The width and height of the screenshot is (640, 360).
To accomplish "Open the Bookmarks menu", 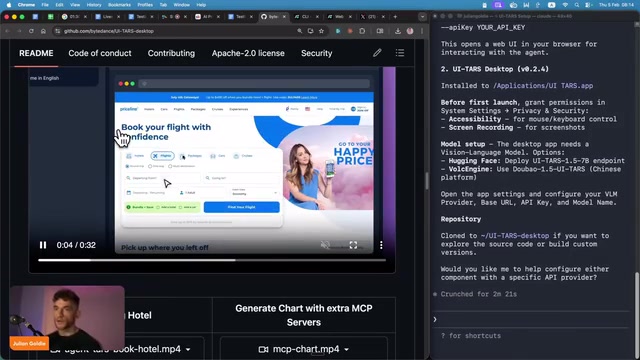I will click(x=119, y=5).
